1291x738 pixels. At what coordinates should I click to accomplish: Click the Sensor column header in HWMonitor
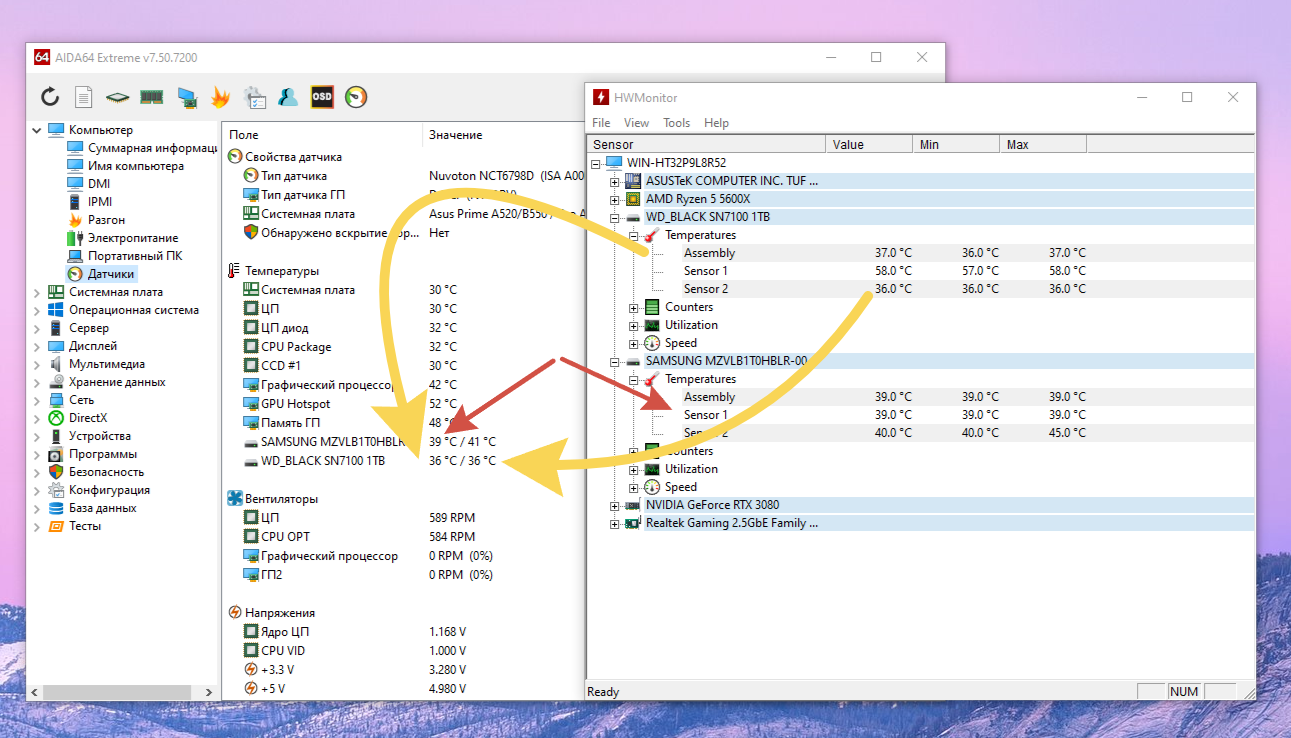[x=708, y=145]
